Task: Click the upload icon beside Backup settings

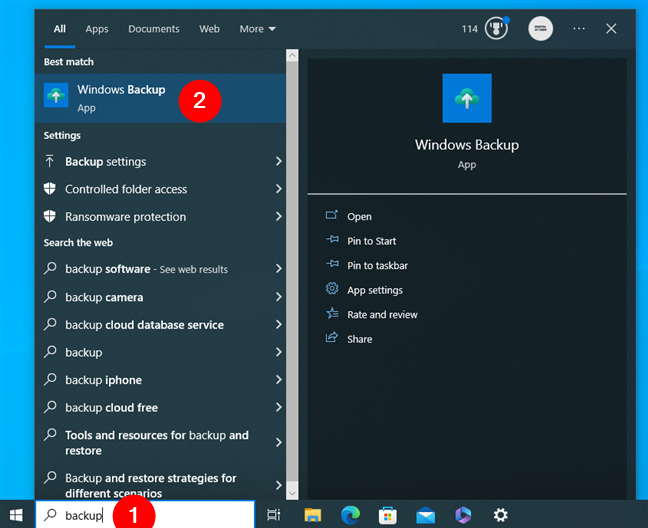Action: (50, 161)
